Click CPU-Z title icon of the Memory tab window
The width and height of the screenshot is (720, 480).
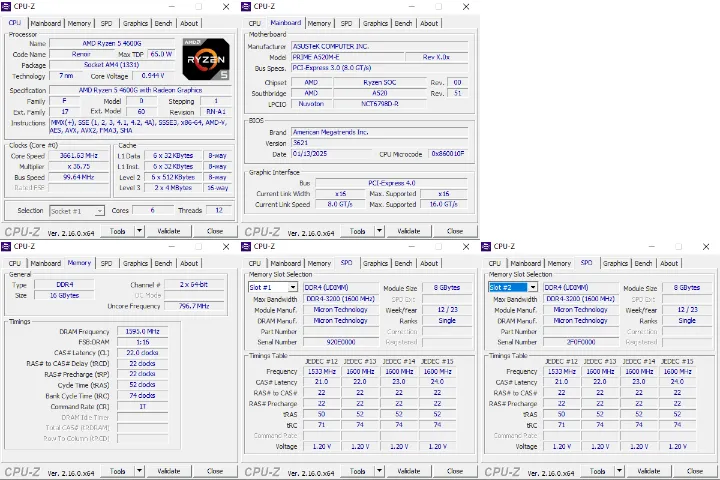click(x=7, y=246)
